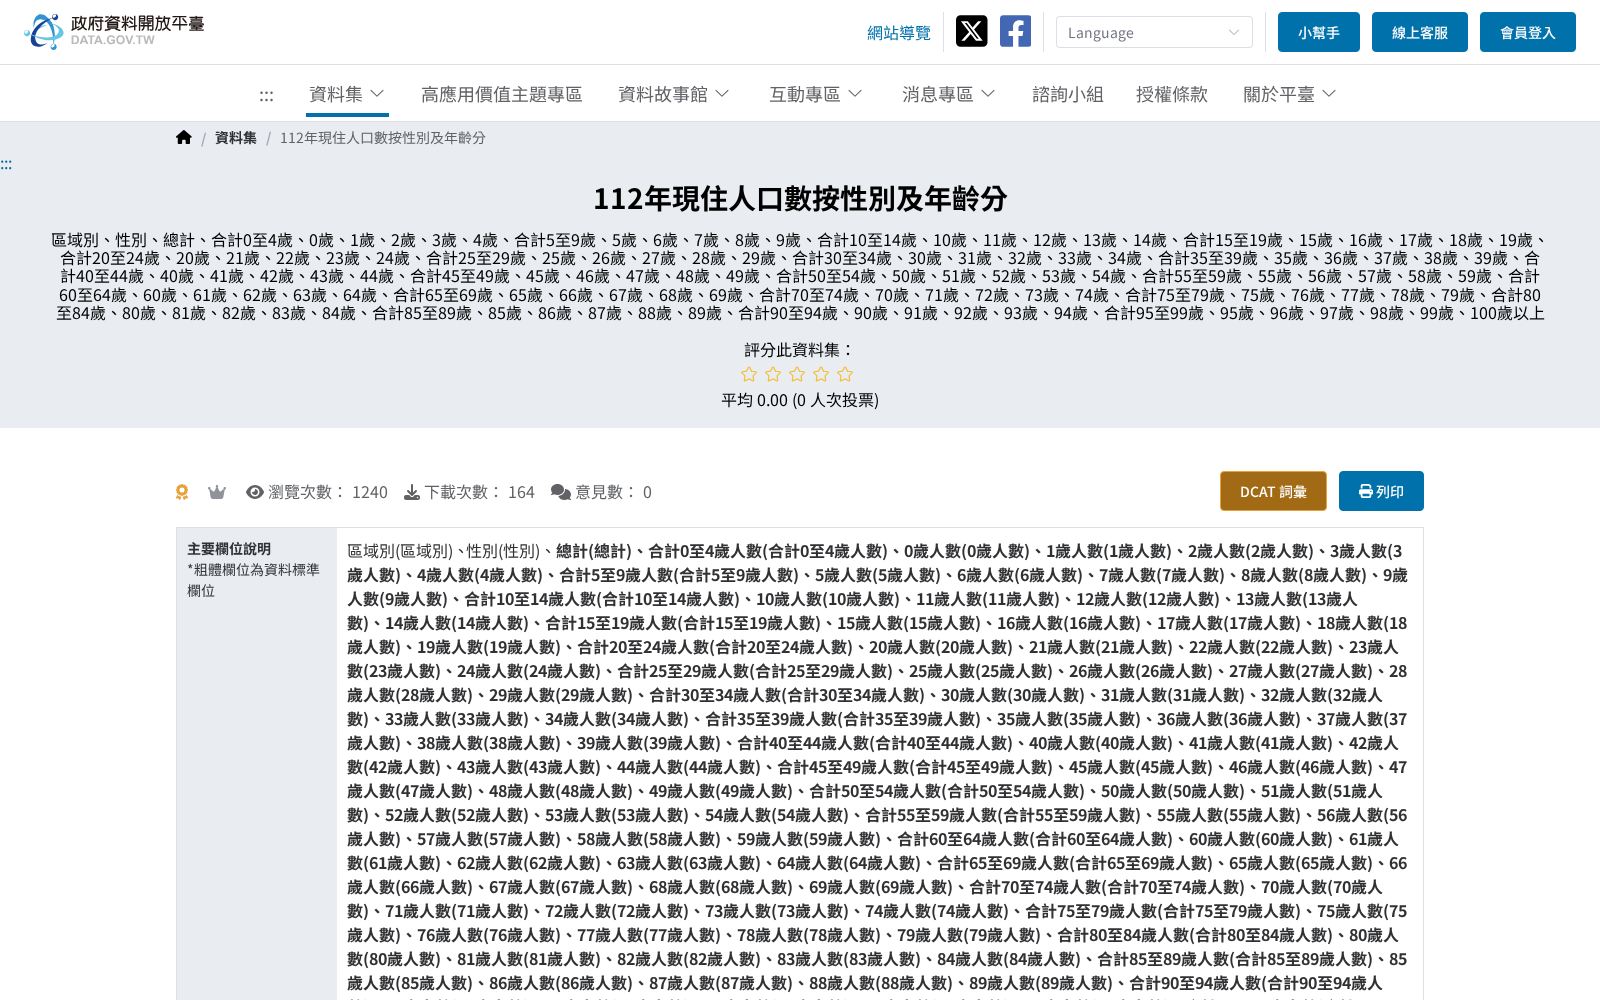
Task: Open 諮詢小組 menu item
Action: tap(1068, 94)
